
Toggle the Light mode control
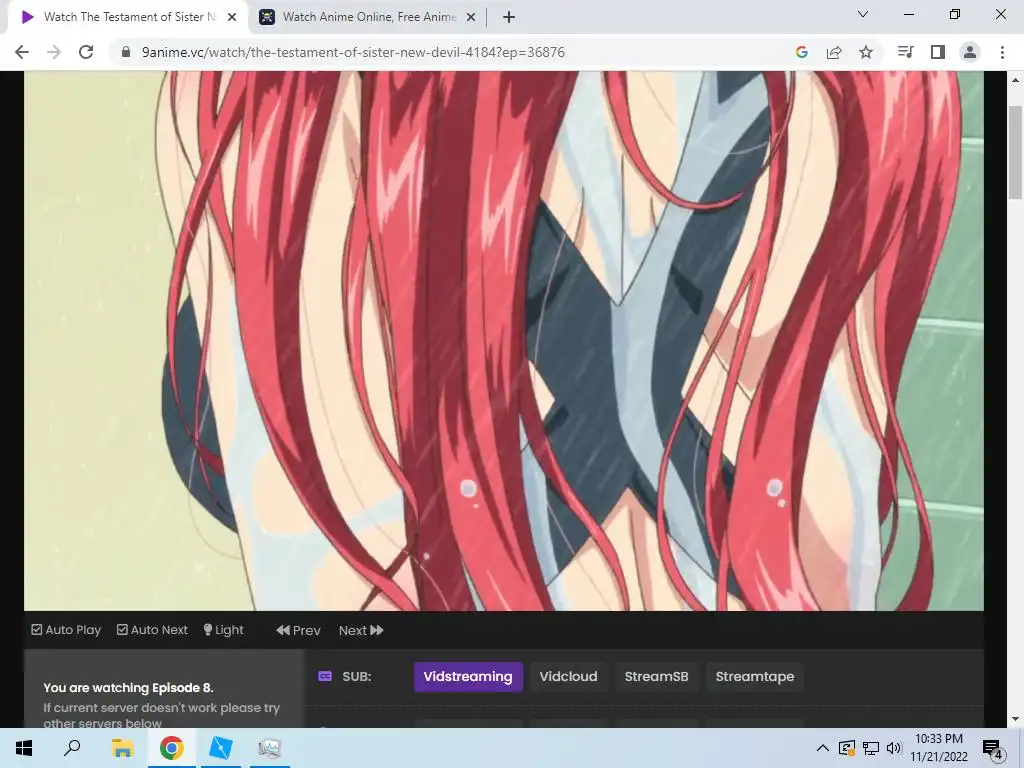tap(223, 630)
